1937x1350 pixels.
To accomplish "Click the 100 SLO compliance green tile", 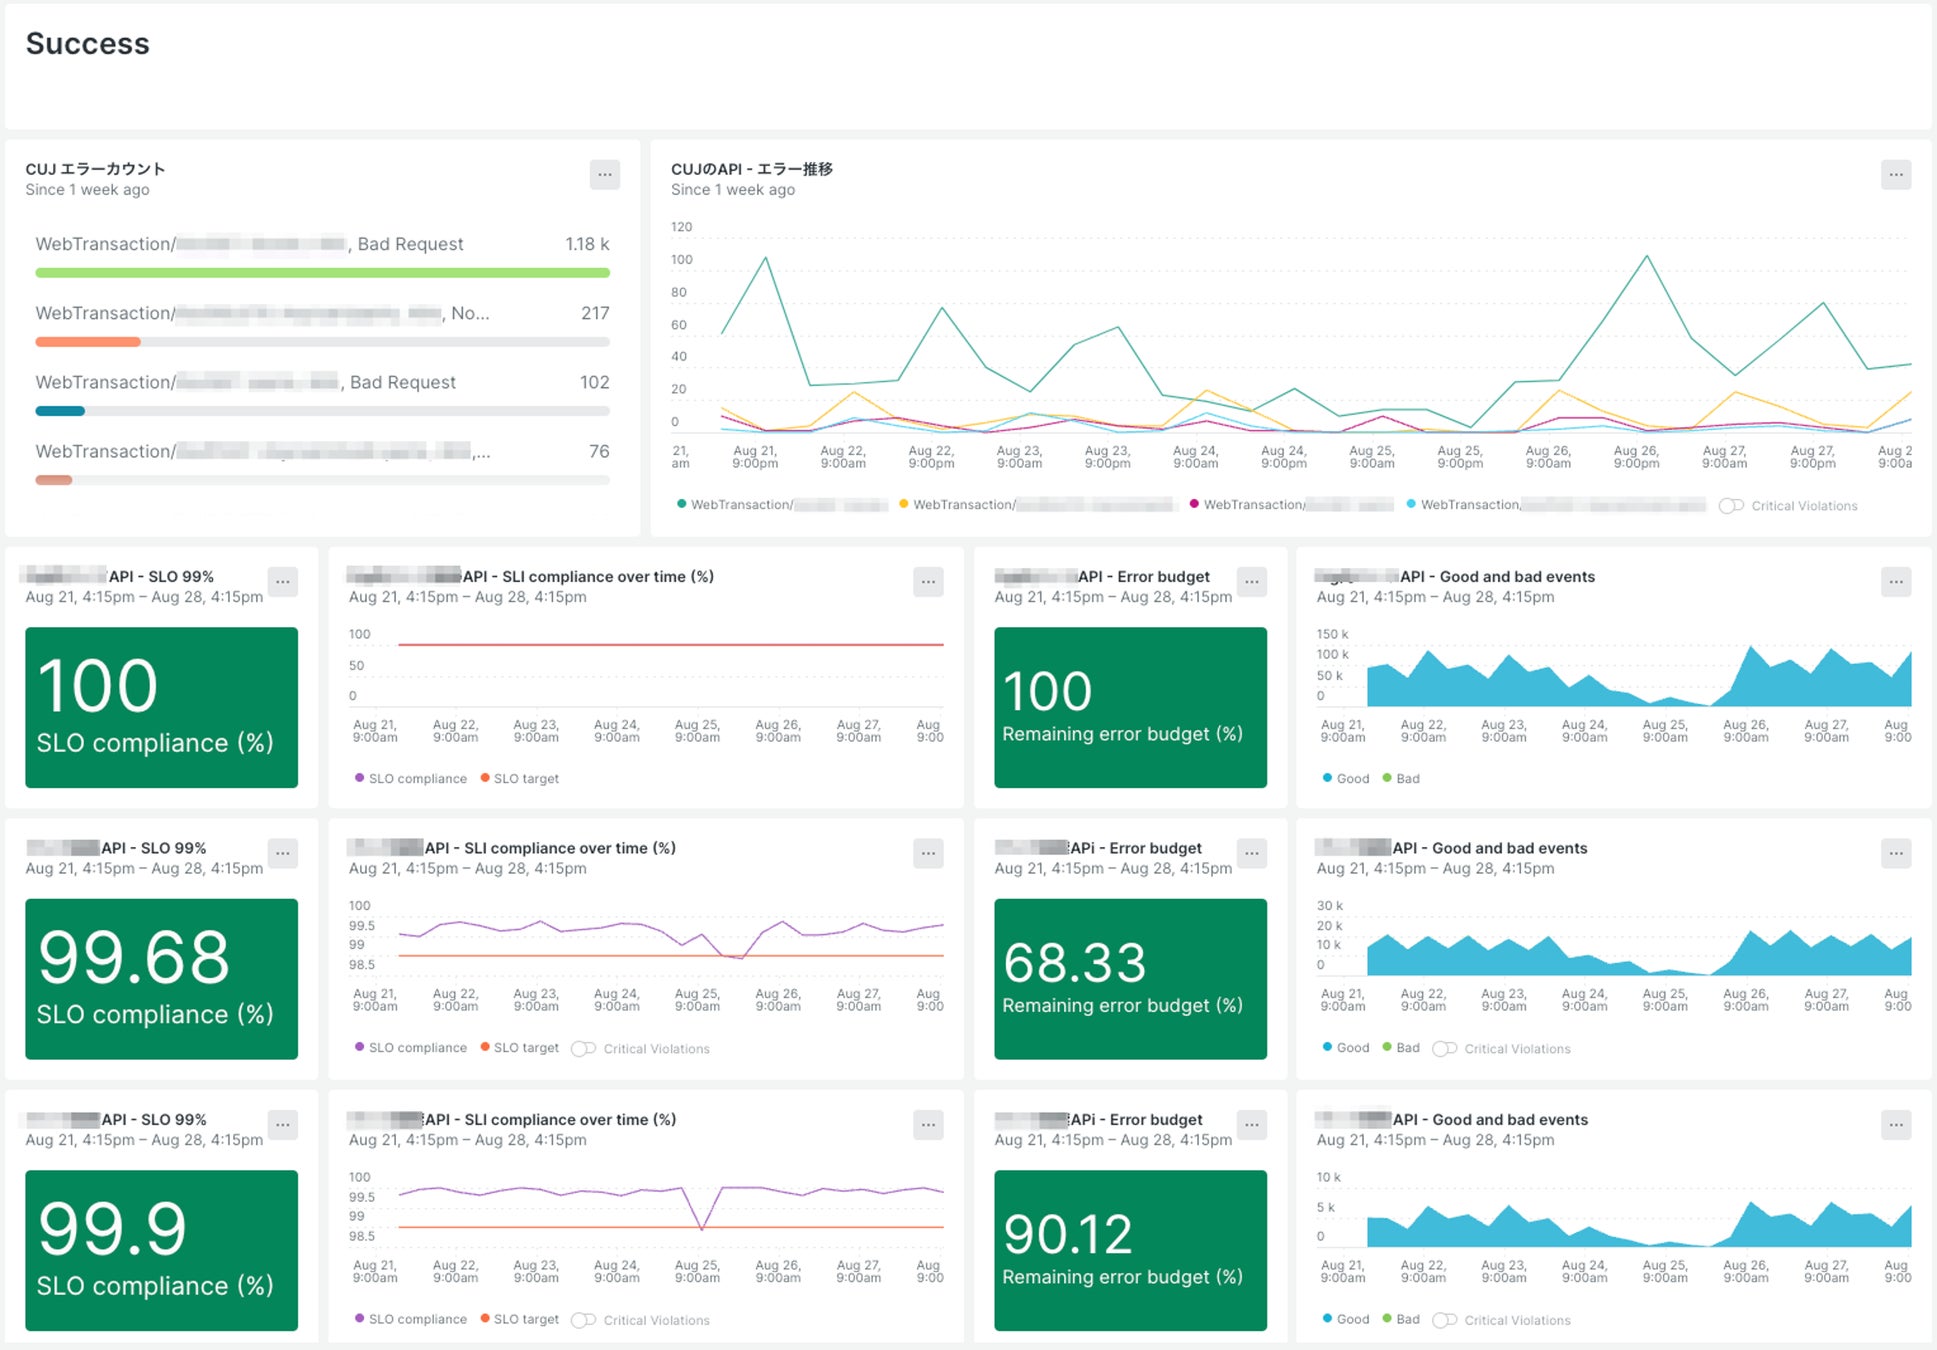I will pyautogui.click(x=161, y=707).
